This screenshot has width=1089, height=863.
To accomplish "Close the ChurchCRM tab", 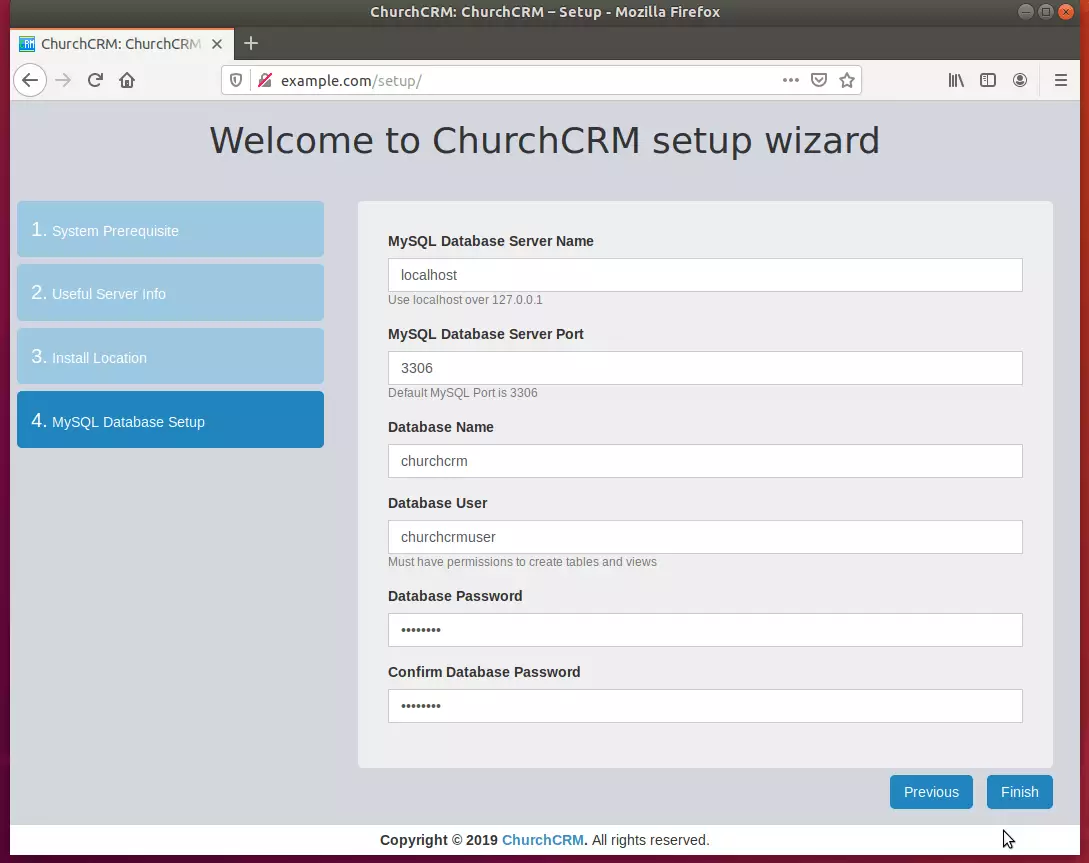I will point(217,44).
